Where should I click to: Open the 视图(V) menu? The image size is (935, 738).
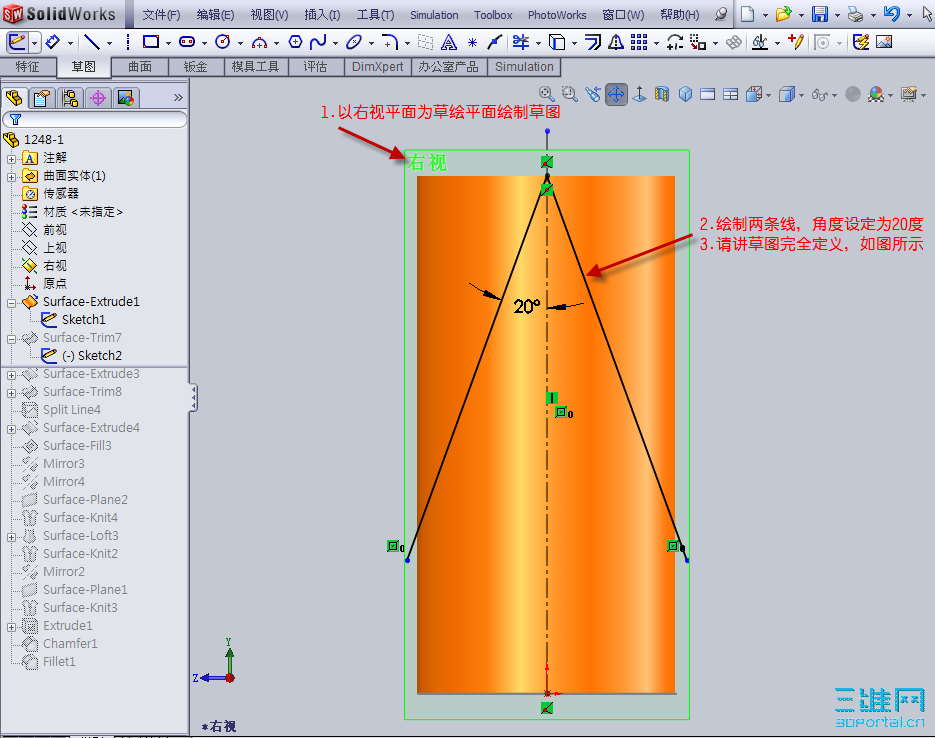pos(269,15)
